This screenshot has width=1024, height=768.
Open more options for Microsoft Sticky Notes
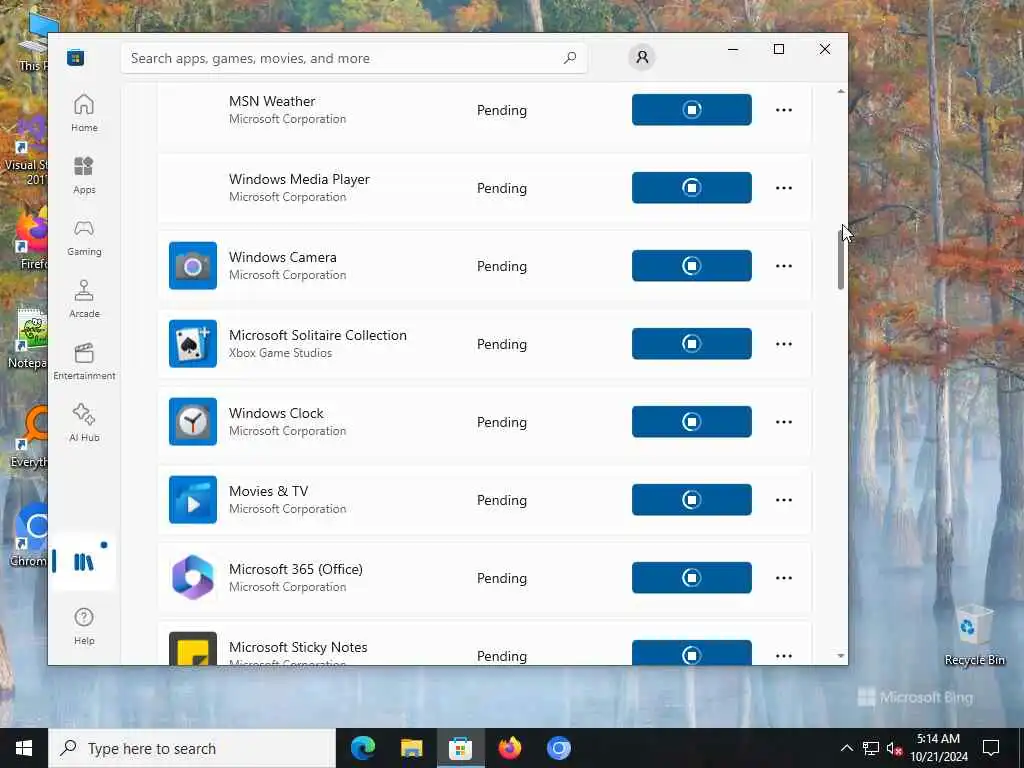point(784,656)
